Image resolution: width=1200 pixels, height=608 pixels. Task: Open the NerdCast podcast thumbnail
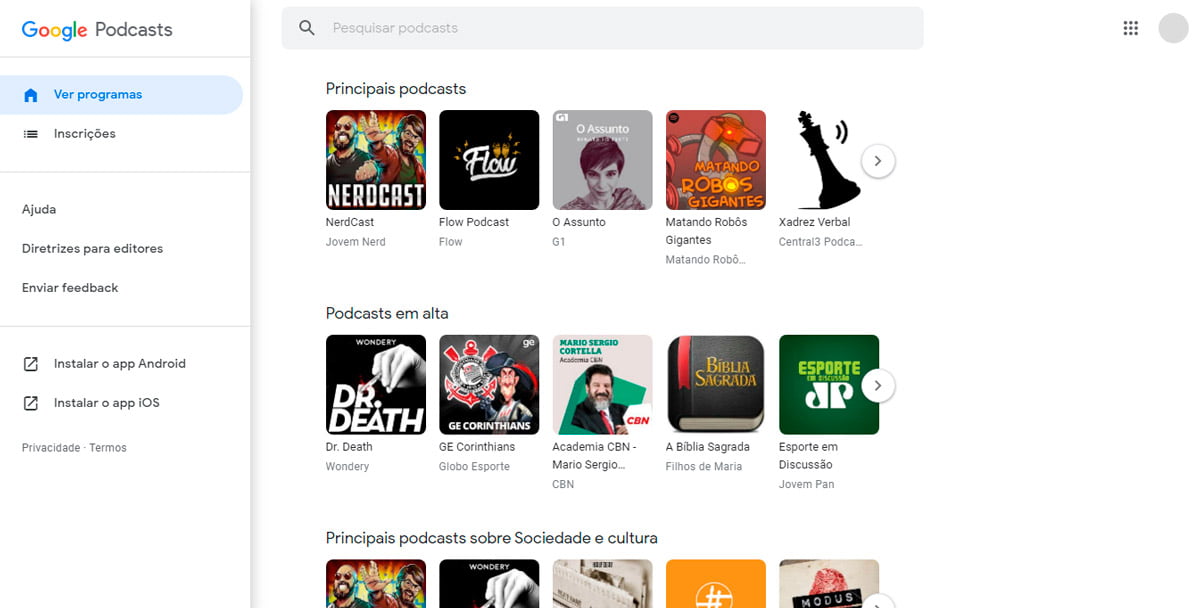(375, 160)
